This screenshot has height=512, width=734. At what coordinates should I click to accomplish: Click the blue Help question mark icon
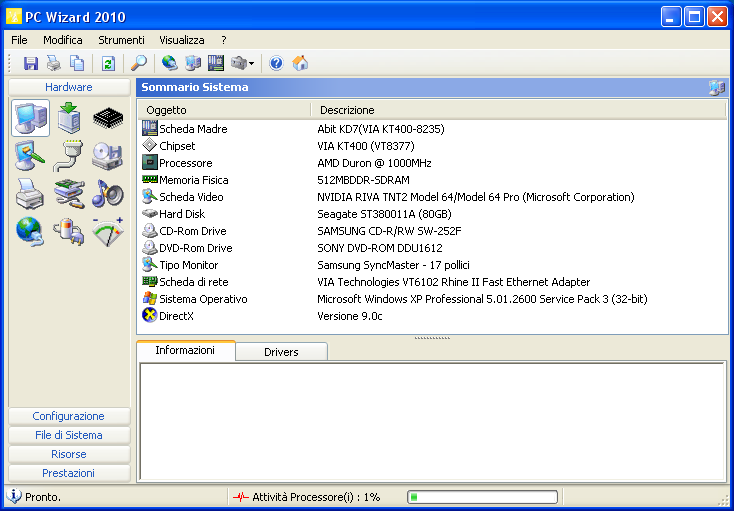tap(276, 63)
